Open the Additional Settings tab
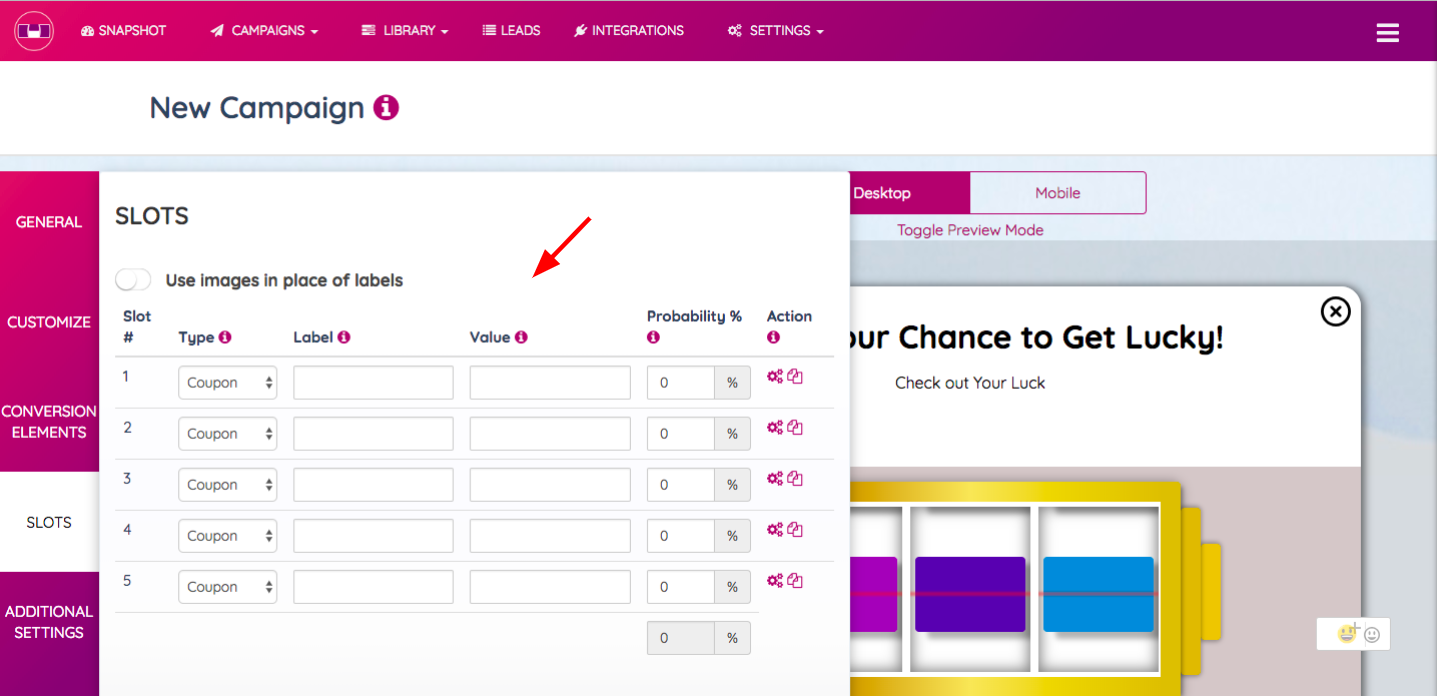The width and height of the screenshot is (1437, 696). coord(49,622)
